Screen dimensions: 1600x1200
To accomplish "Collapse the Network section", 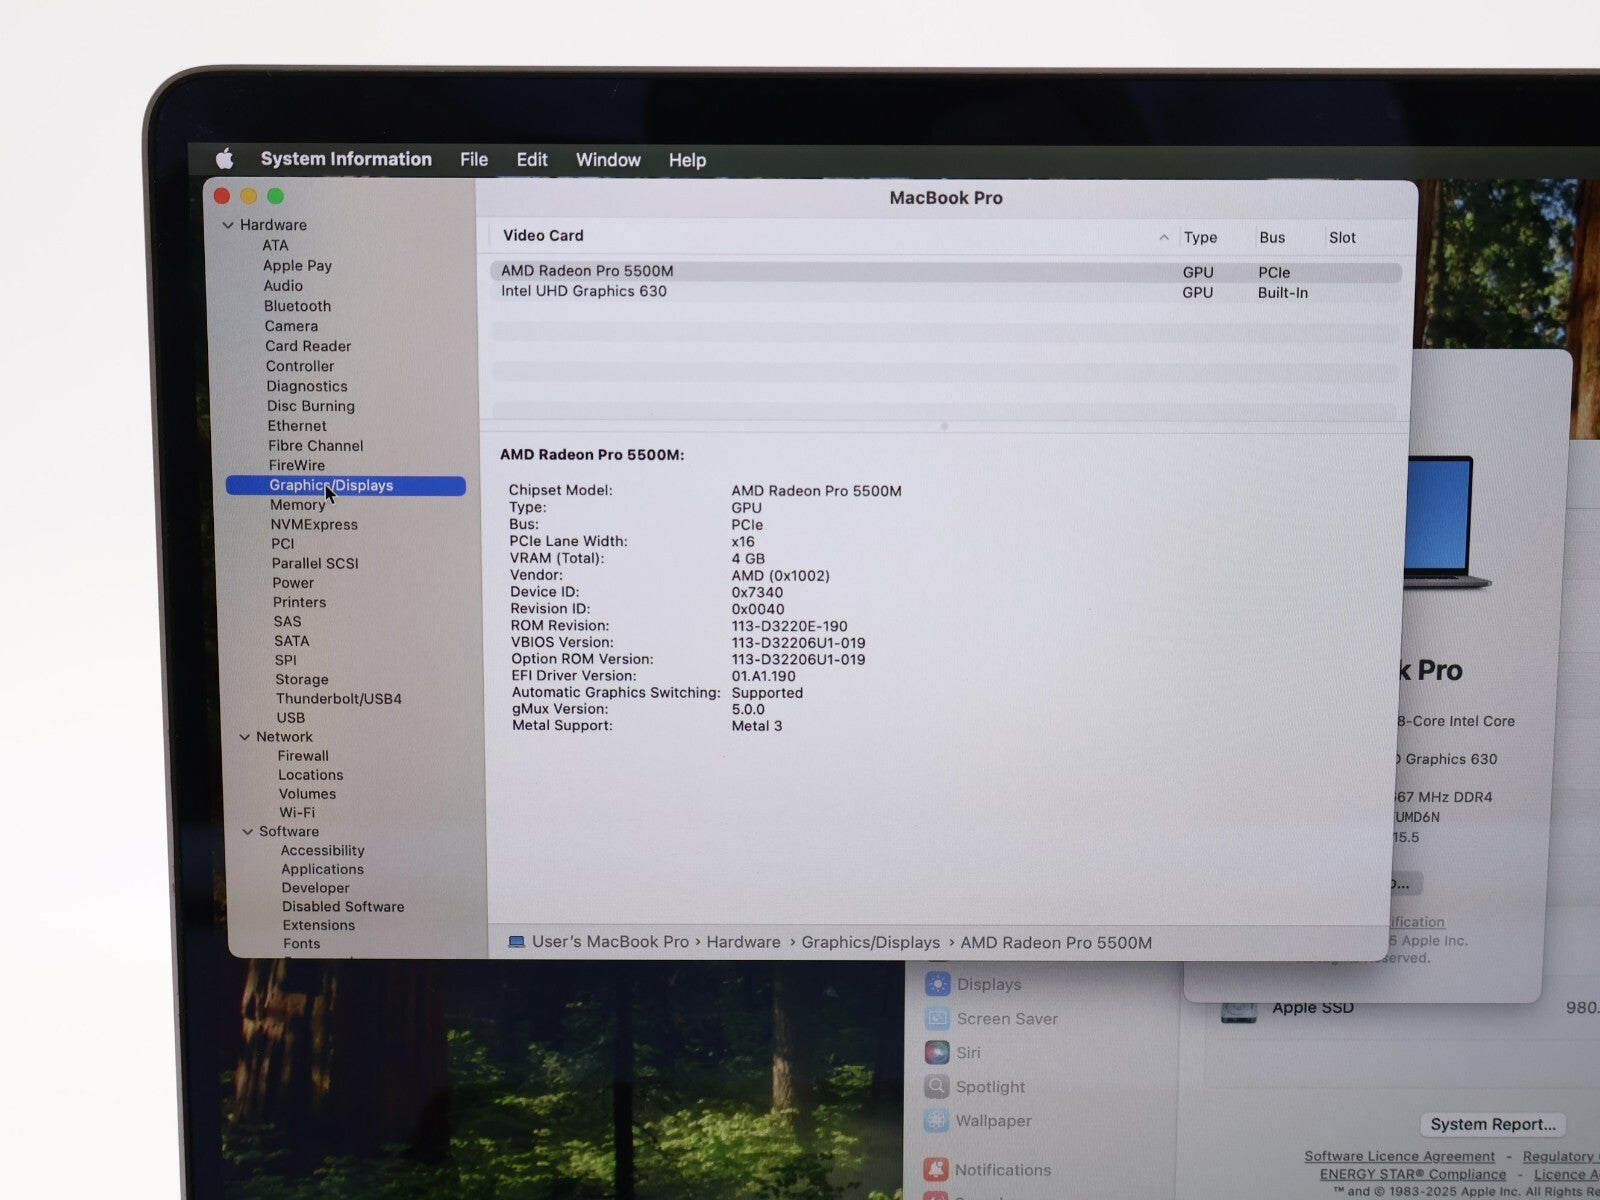I will coord(244,737).
